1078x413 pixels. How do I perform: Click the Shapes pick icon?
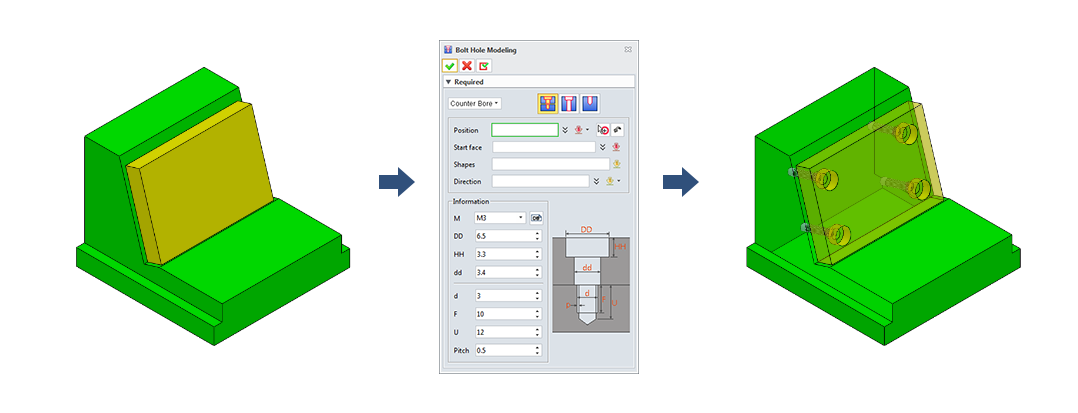(x=617, y=164)
